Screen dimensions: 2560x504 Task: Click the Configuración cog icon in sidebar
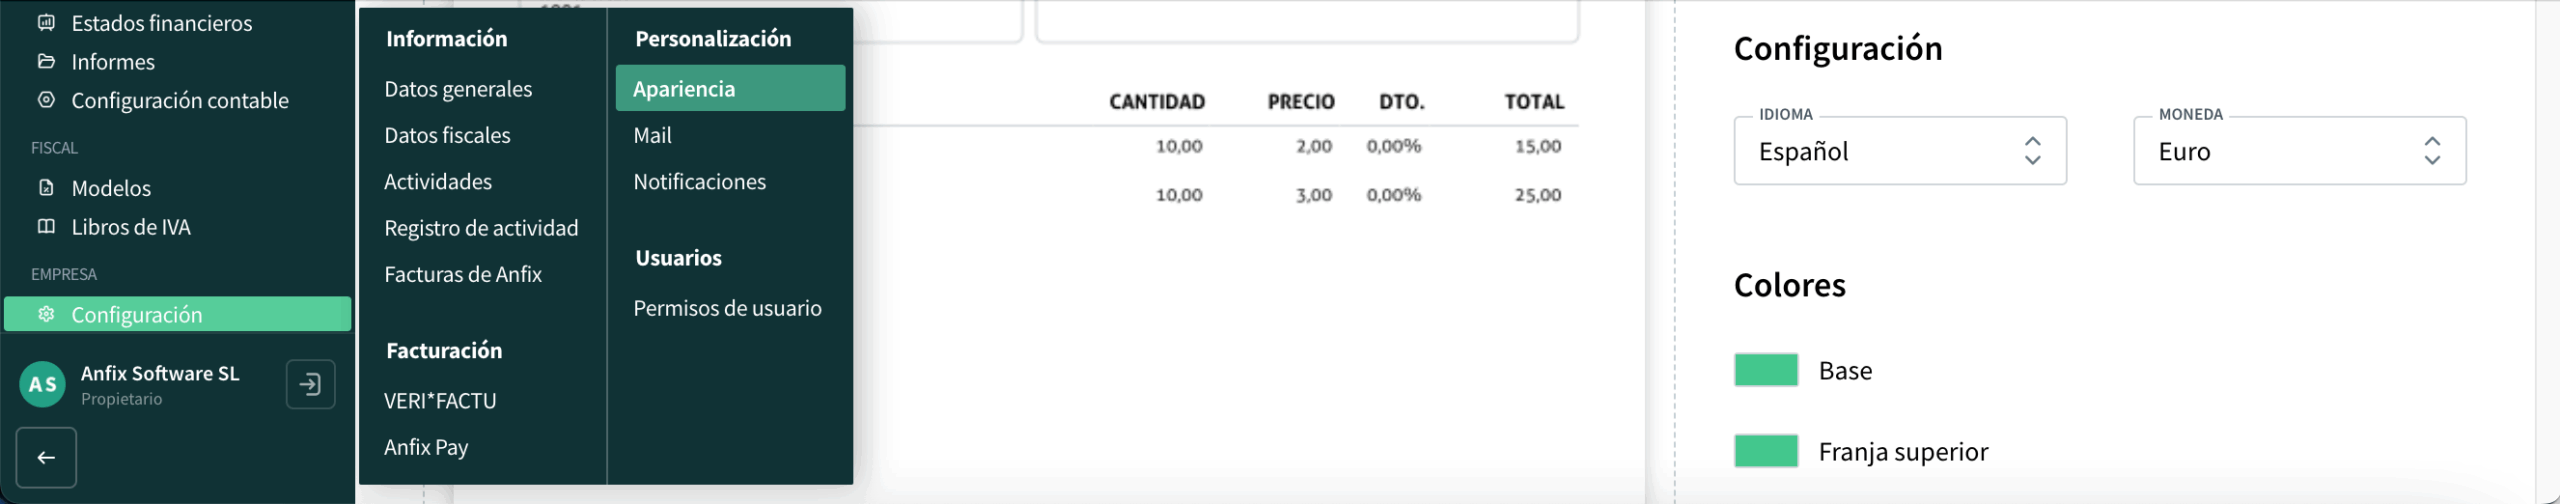point(46,314)
